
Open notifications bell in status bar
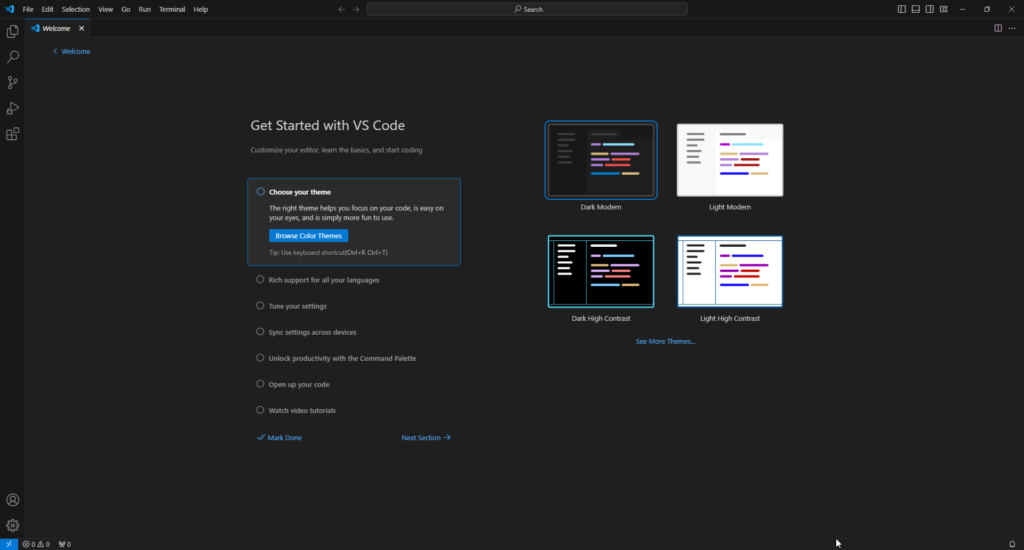(1012, 544)
